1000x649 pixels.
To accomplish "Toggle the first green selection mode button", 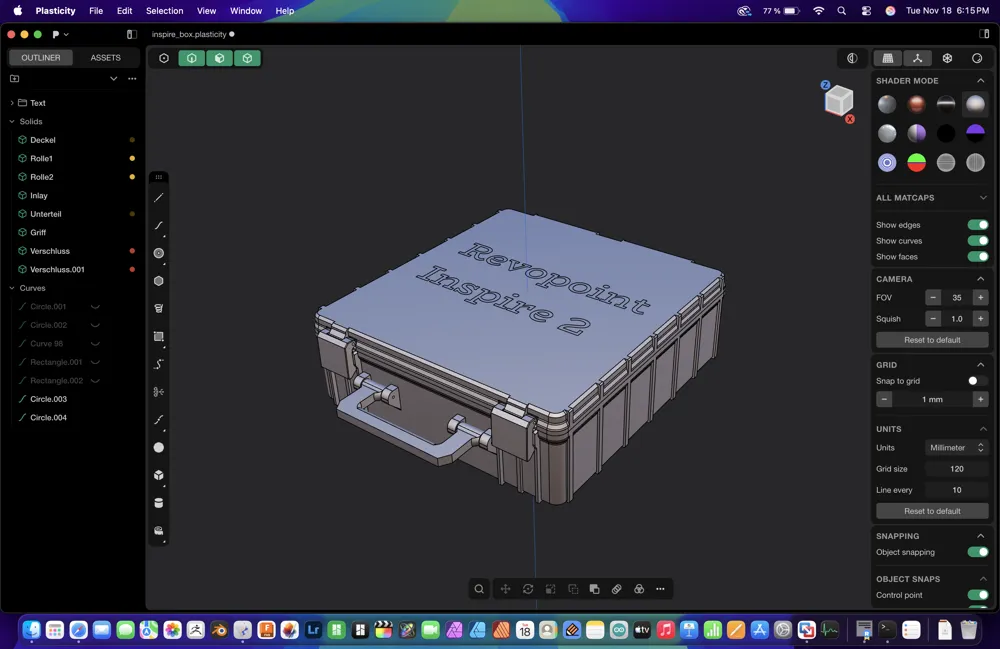I will pyautogui.click(x=191, y=58).
